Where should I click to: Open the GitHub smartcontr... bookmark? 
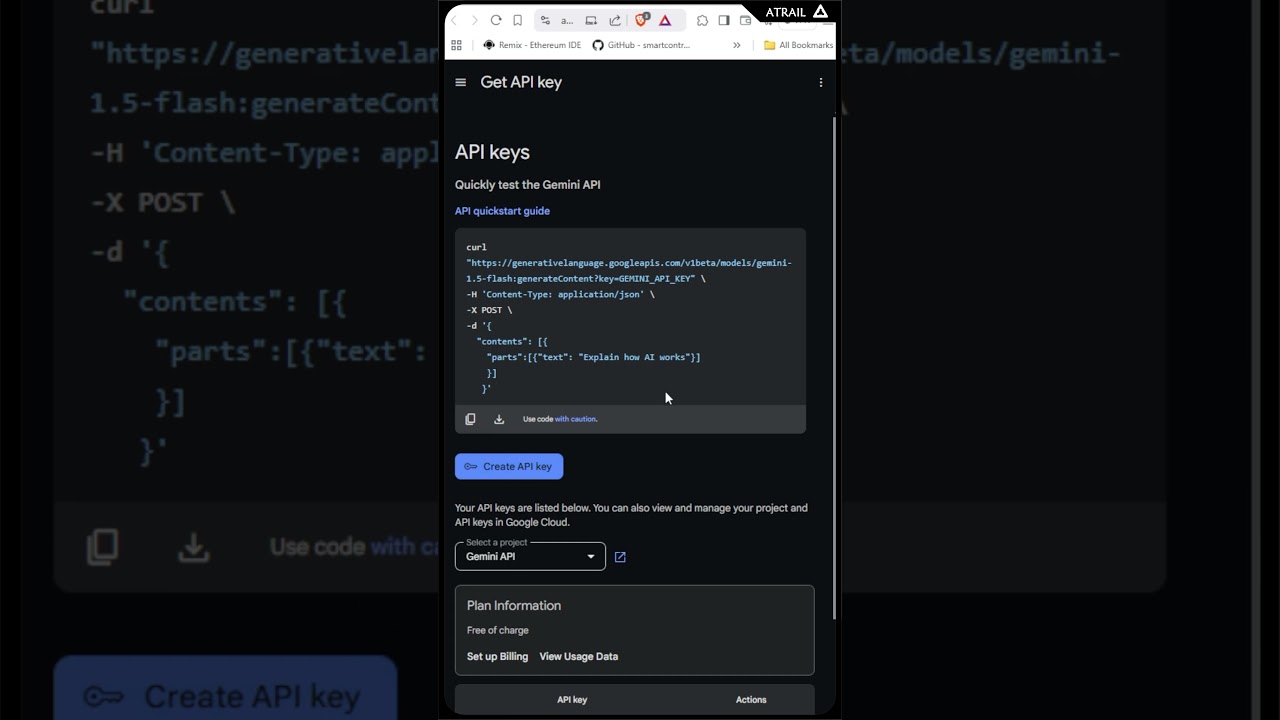[x=641, y=45]
